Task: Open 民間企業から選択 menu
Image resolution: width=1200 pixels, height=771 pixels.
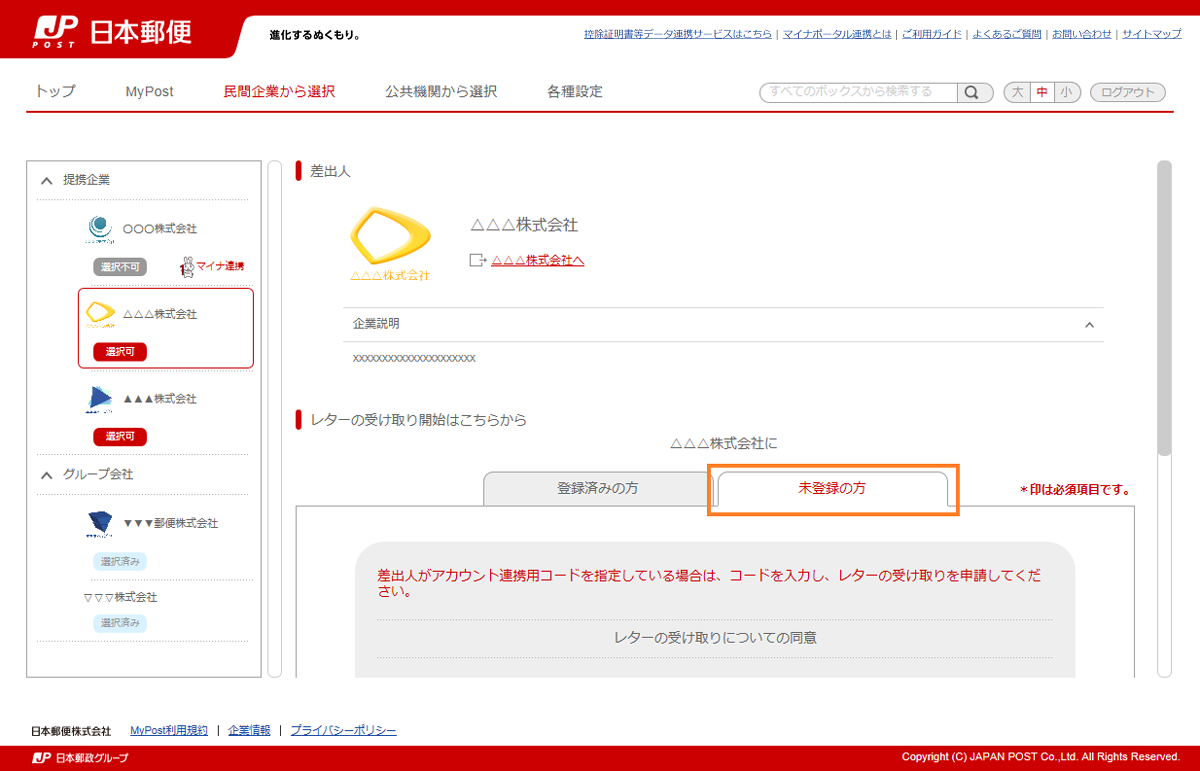Action: pyautogui.click(x=279, y=91)
